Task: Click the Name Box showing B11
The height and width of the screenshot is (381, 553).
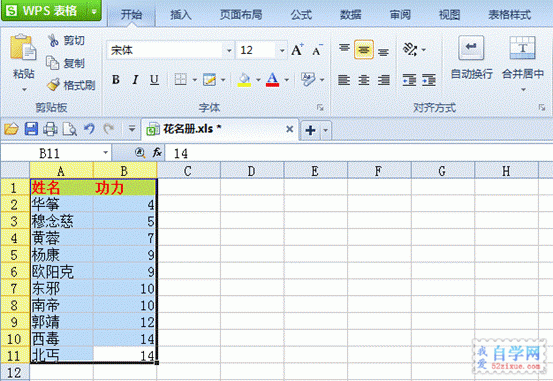Action: pyautogui.click(x=56, y=153)
